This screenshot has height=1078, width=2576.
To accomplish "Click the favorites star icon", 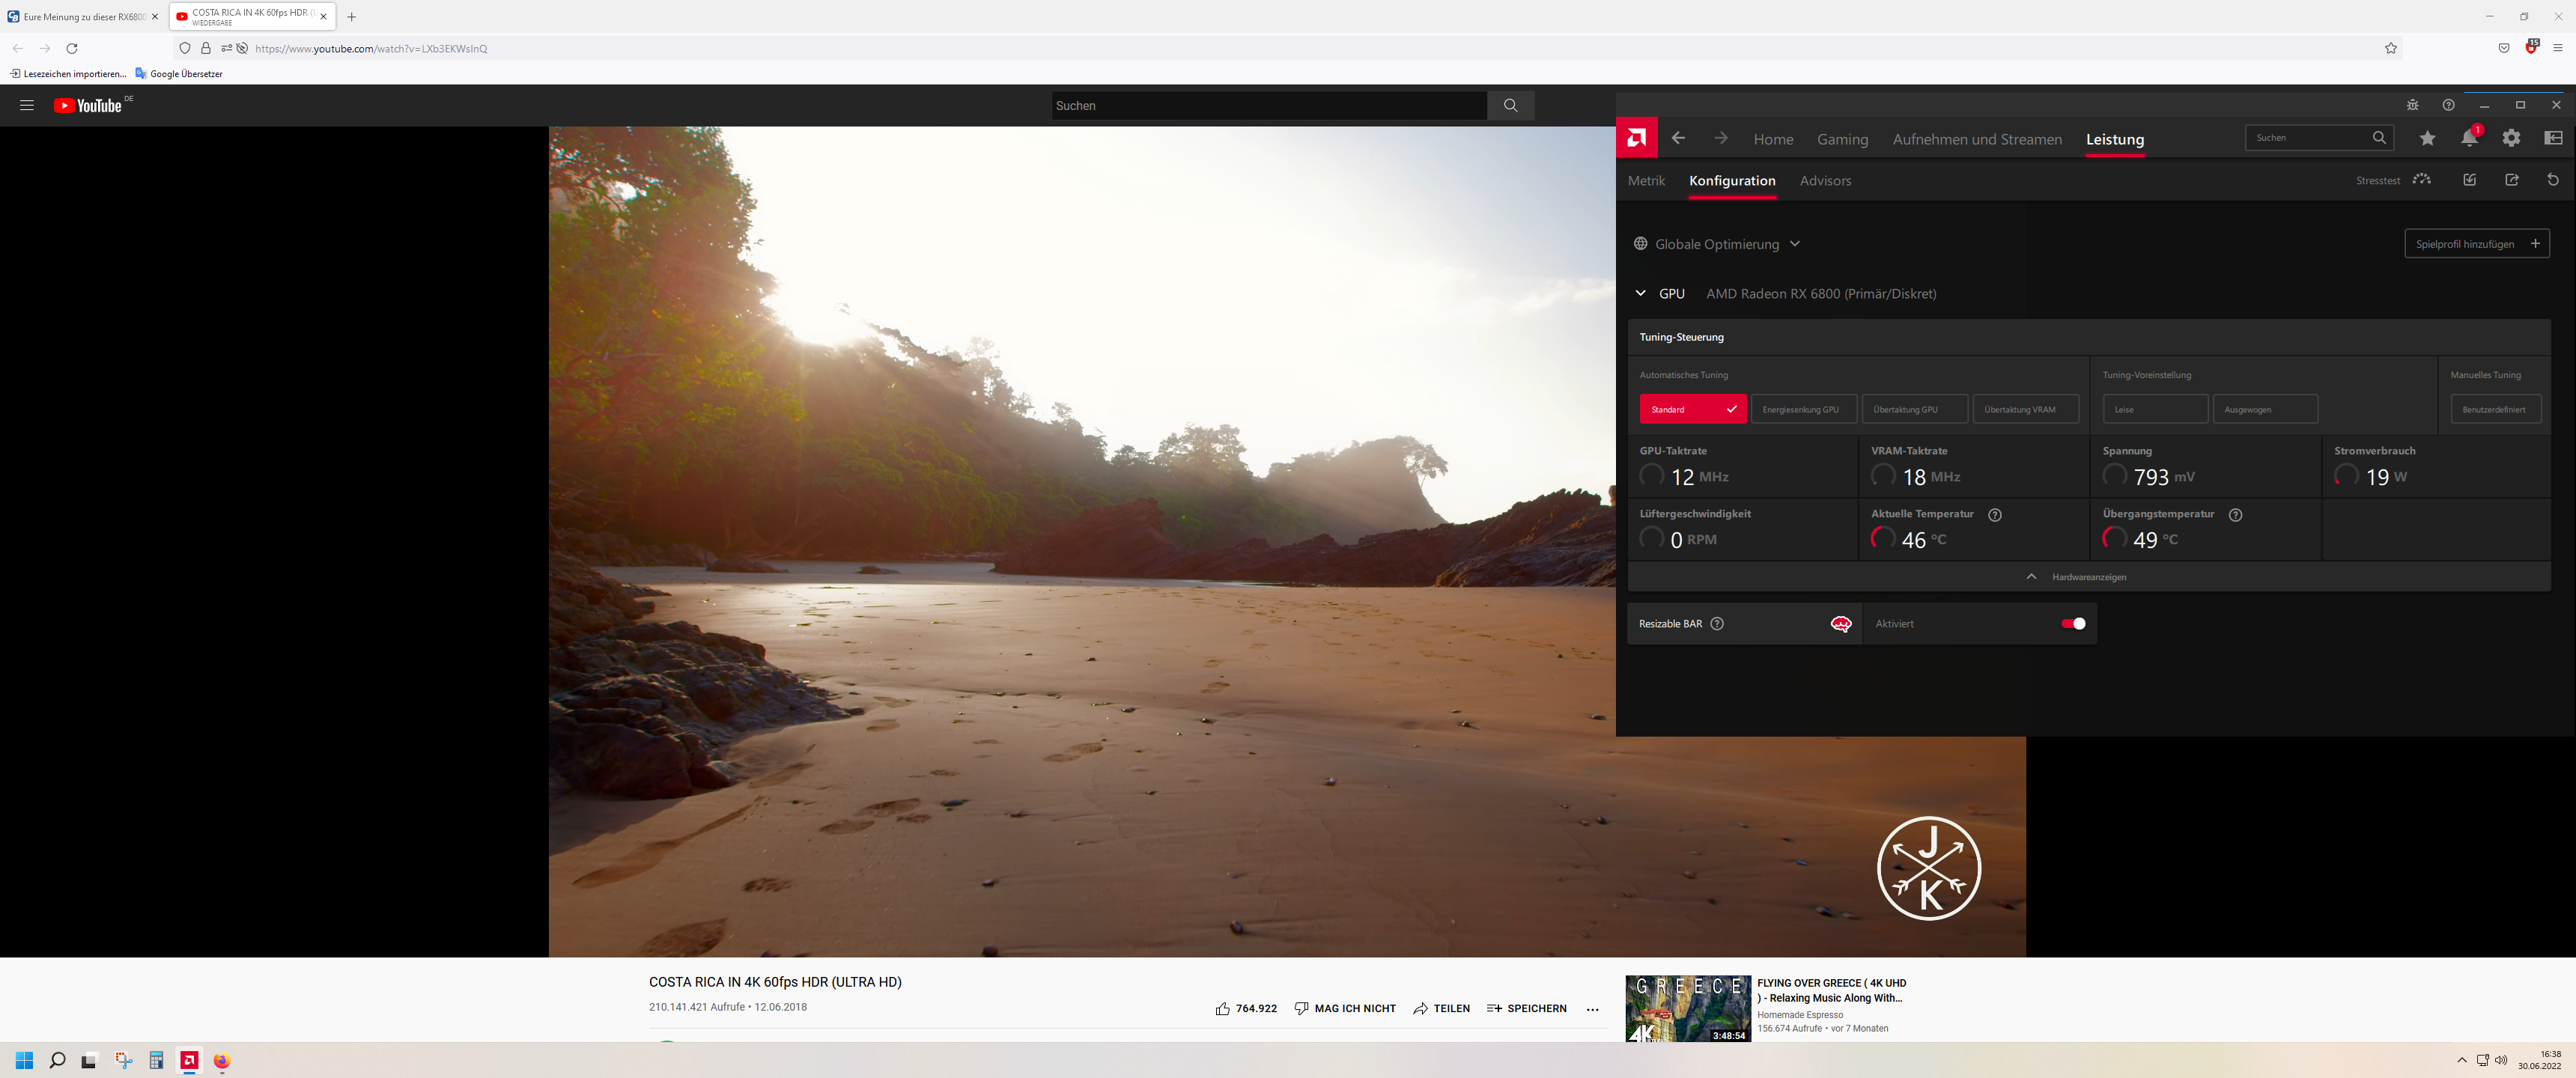I will [x=2427, y=138].
